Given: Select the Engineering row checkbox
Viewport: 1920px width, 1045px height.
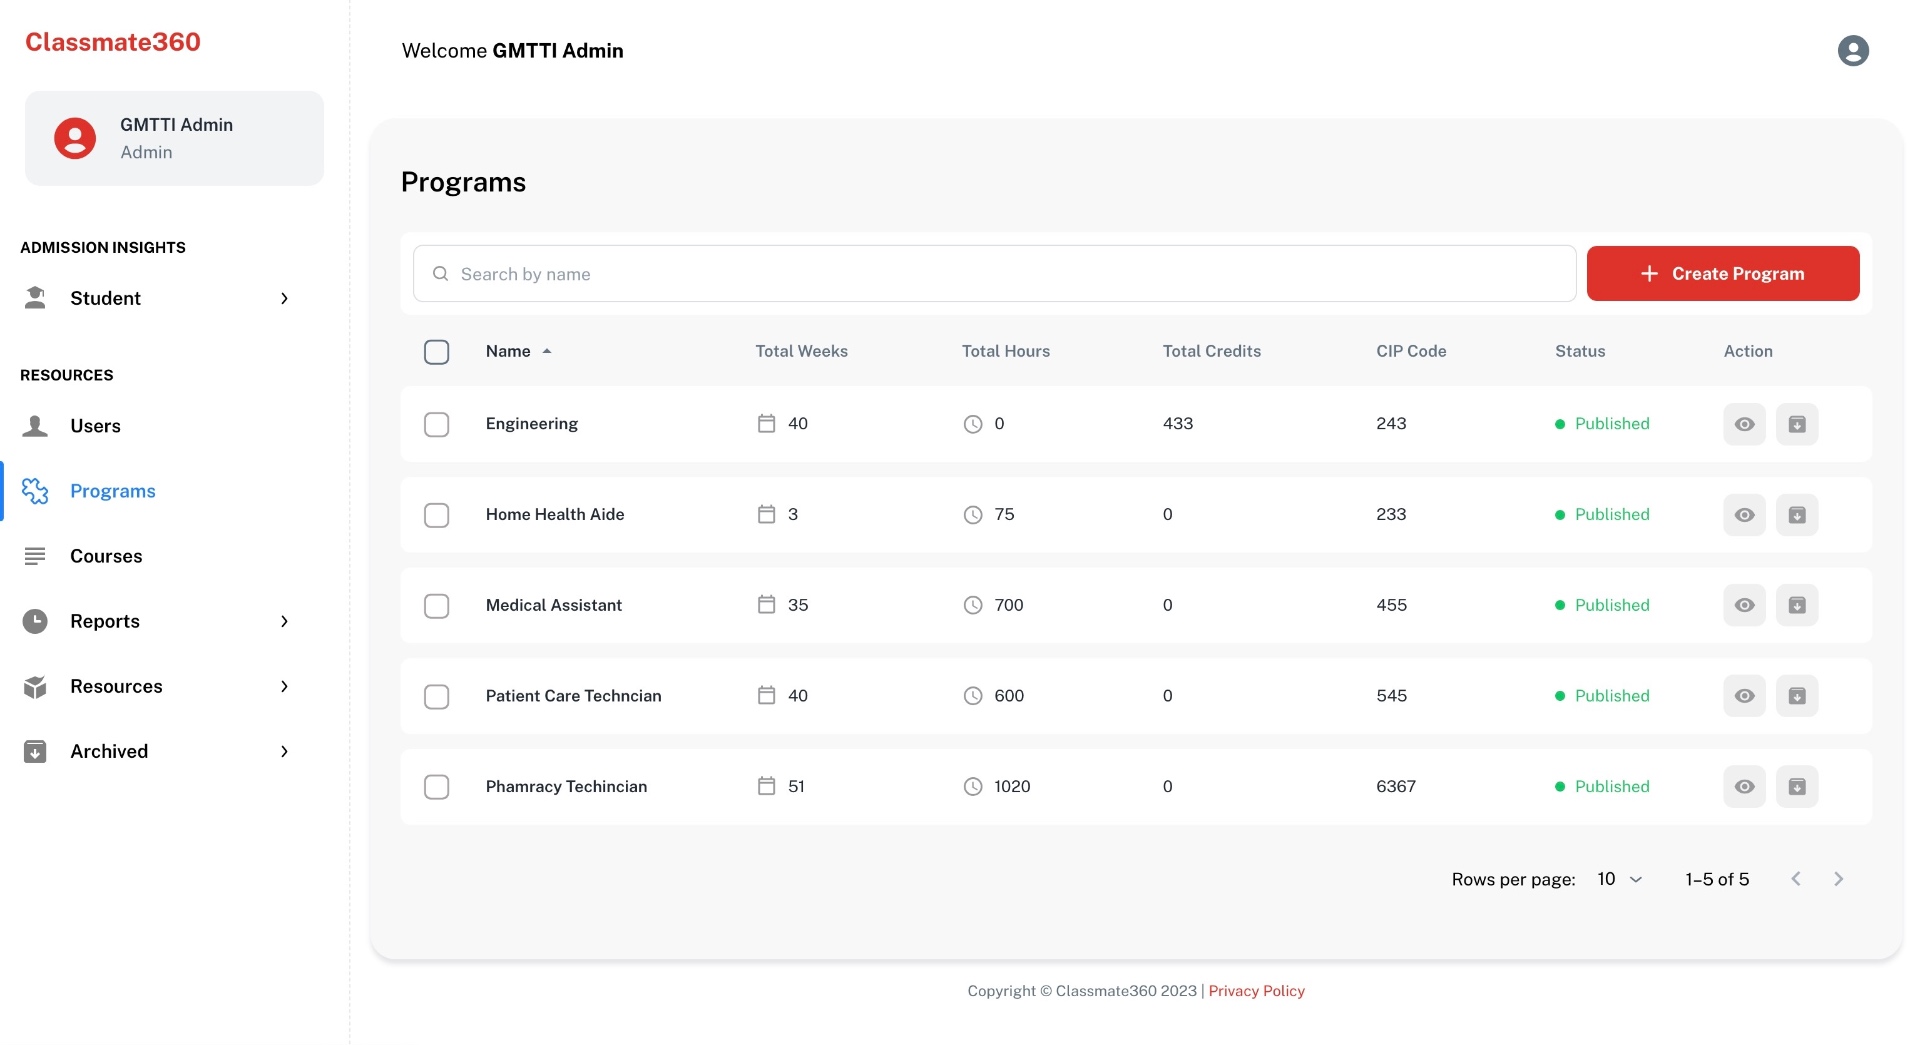Looking at the screenshot, I should pyautogui.click(x=437, y=425).
